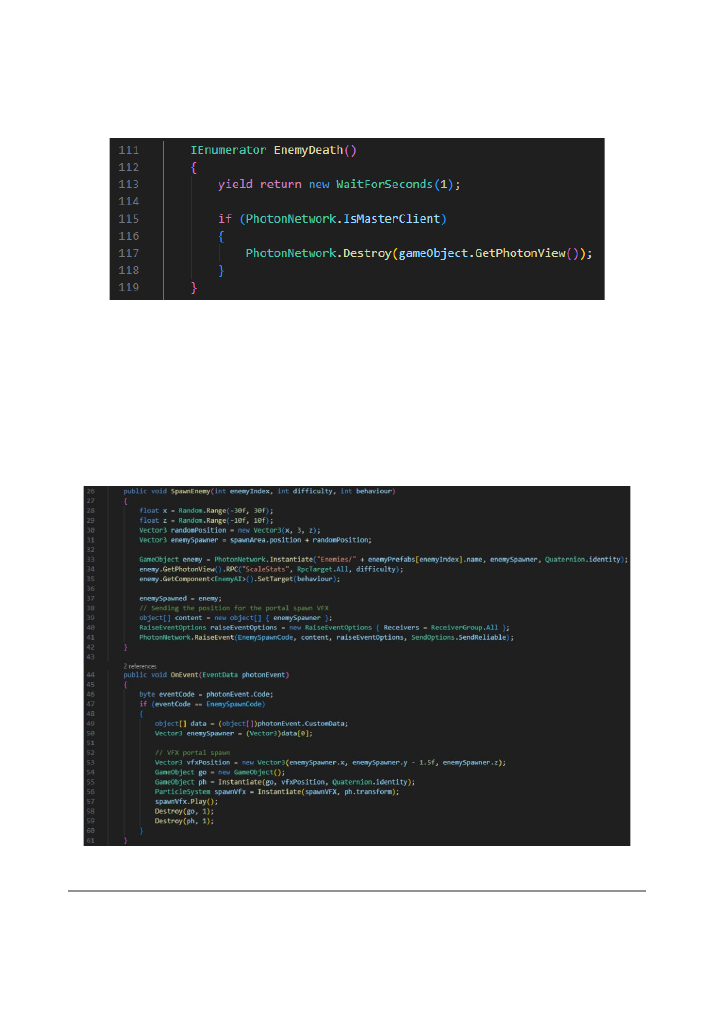715x1011 pixels.
Task: Click 'SpawnEnemy' method name on line 26
Action: coord(190,491)
